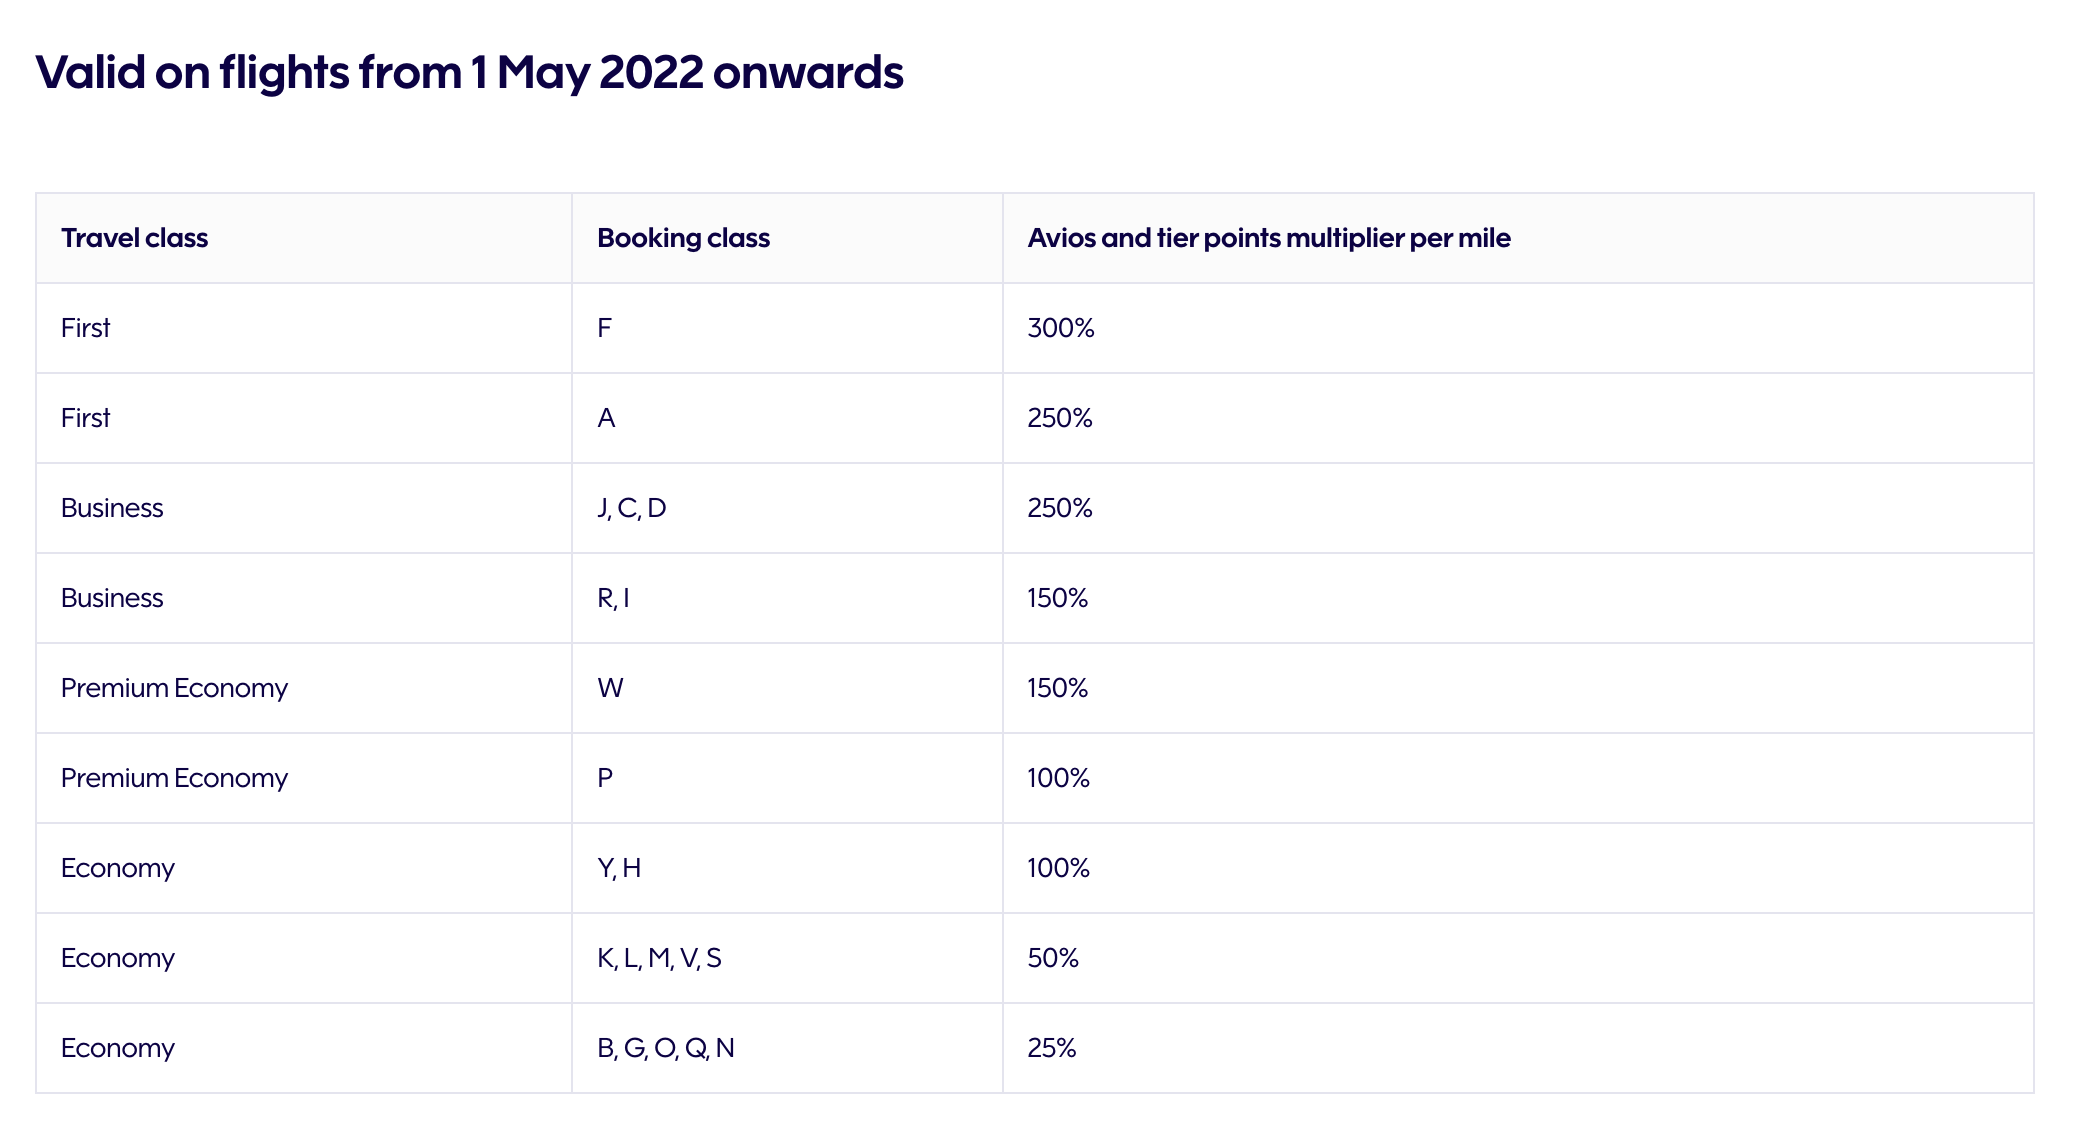Select the W booking class cell
This screenshot has width=2092, height=1146.
(x=787, y=688)
